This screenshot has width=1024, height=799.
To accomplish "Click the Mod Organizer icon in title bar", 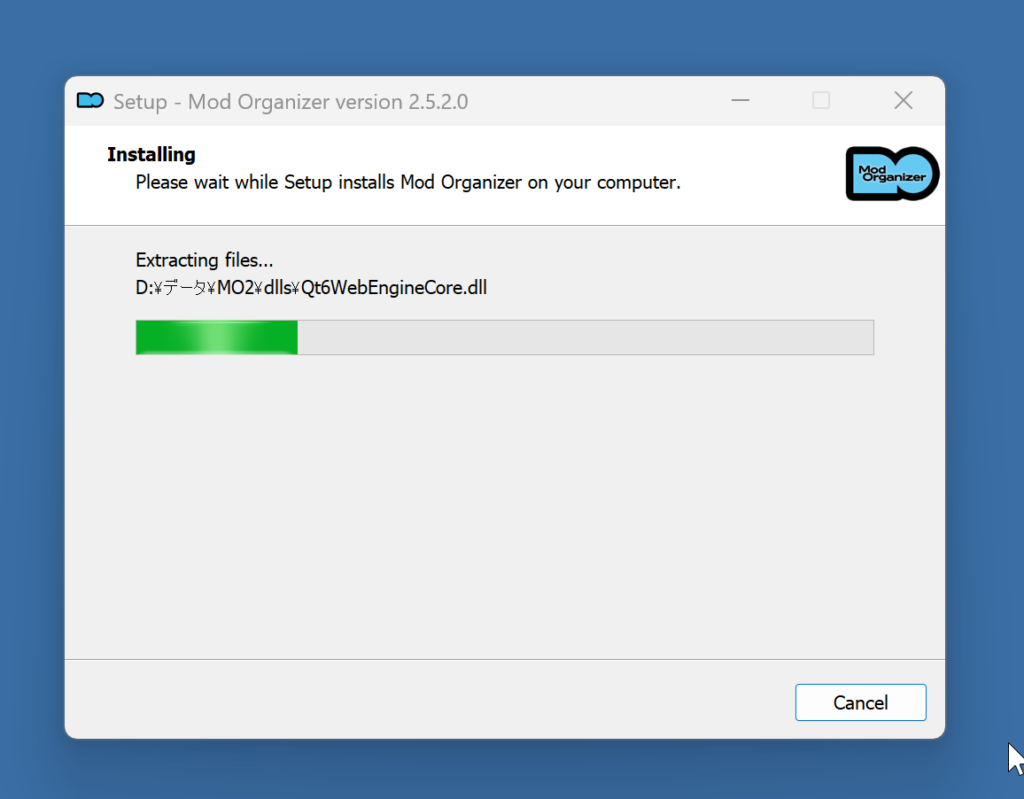I will (x=90, y=101).
